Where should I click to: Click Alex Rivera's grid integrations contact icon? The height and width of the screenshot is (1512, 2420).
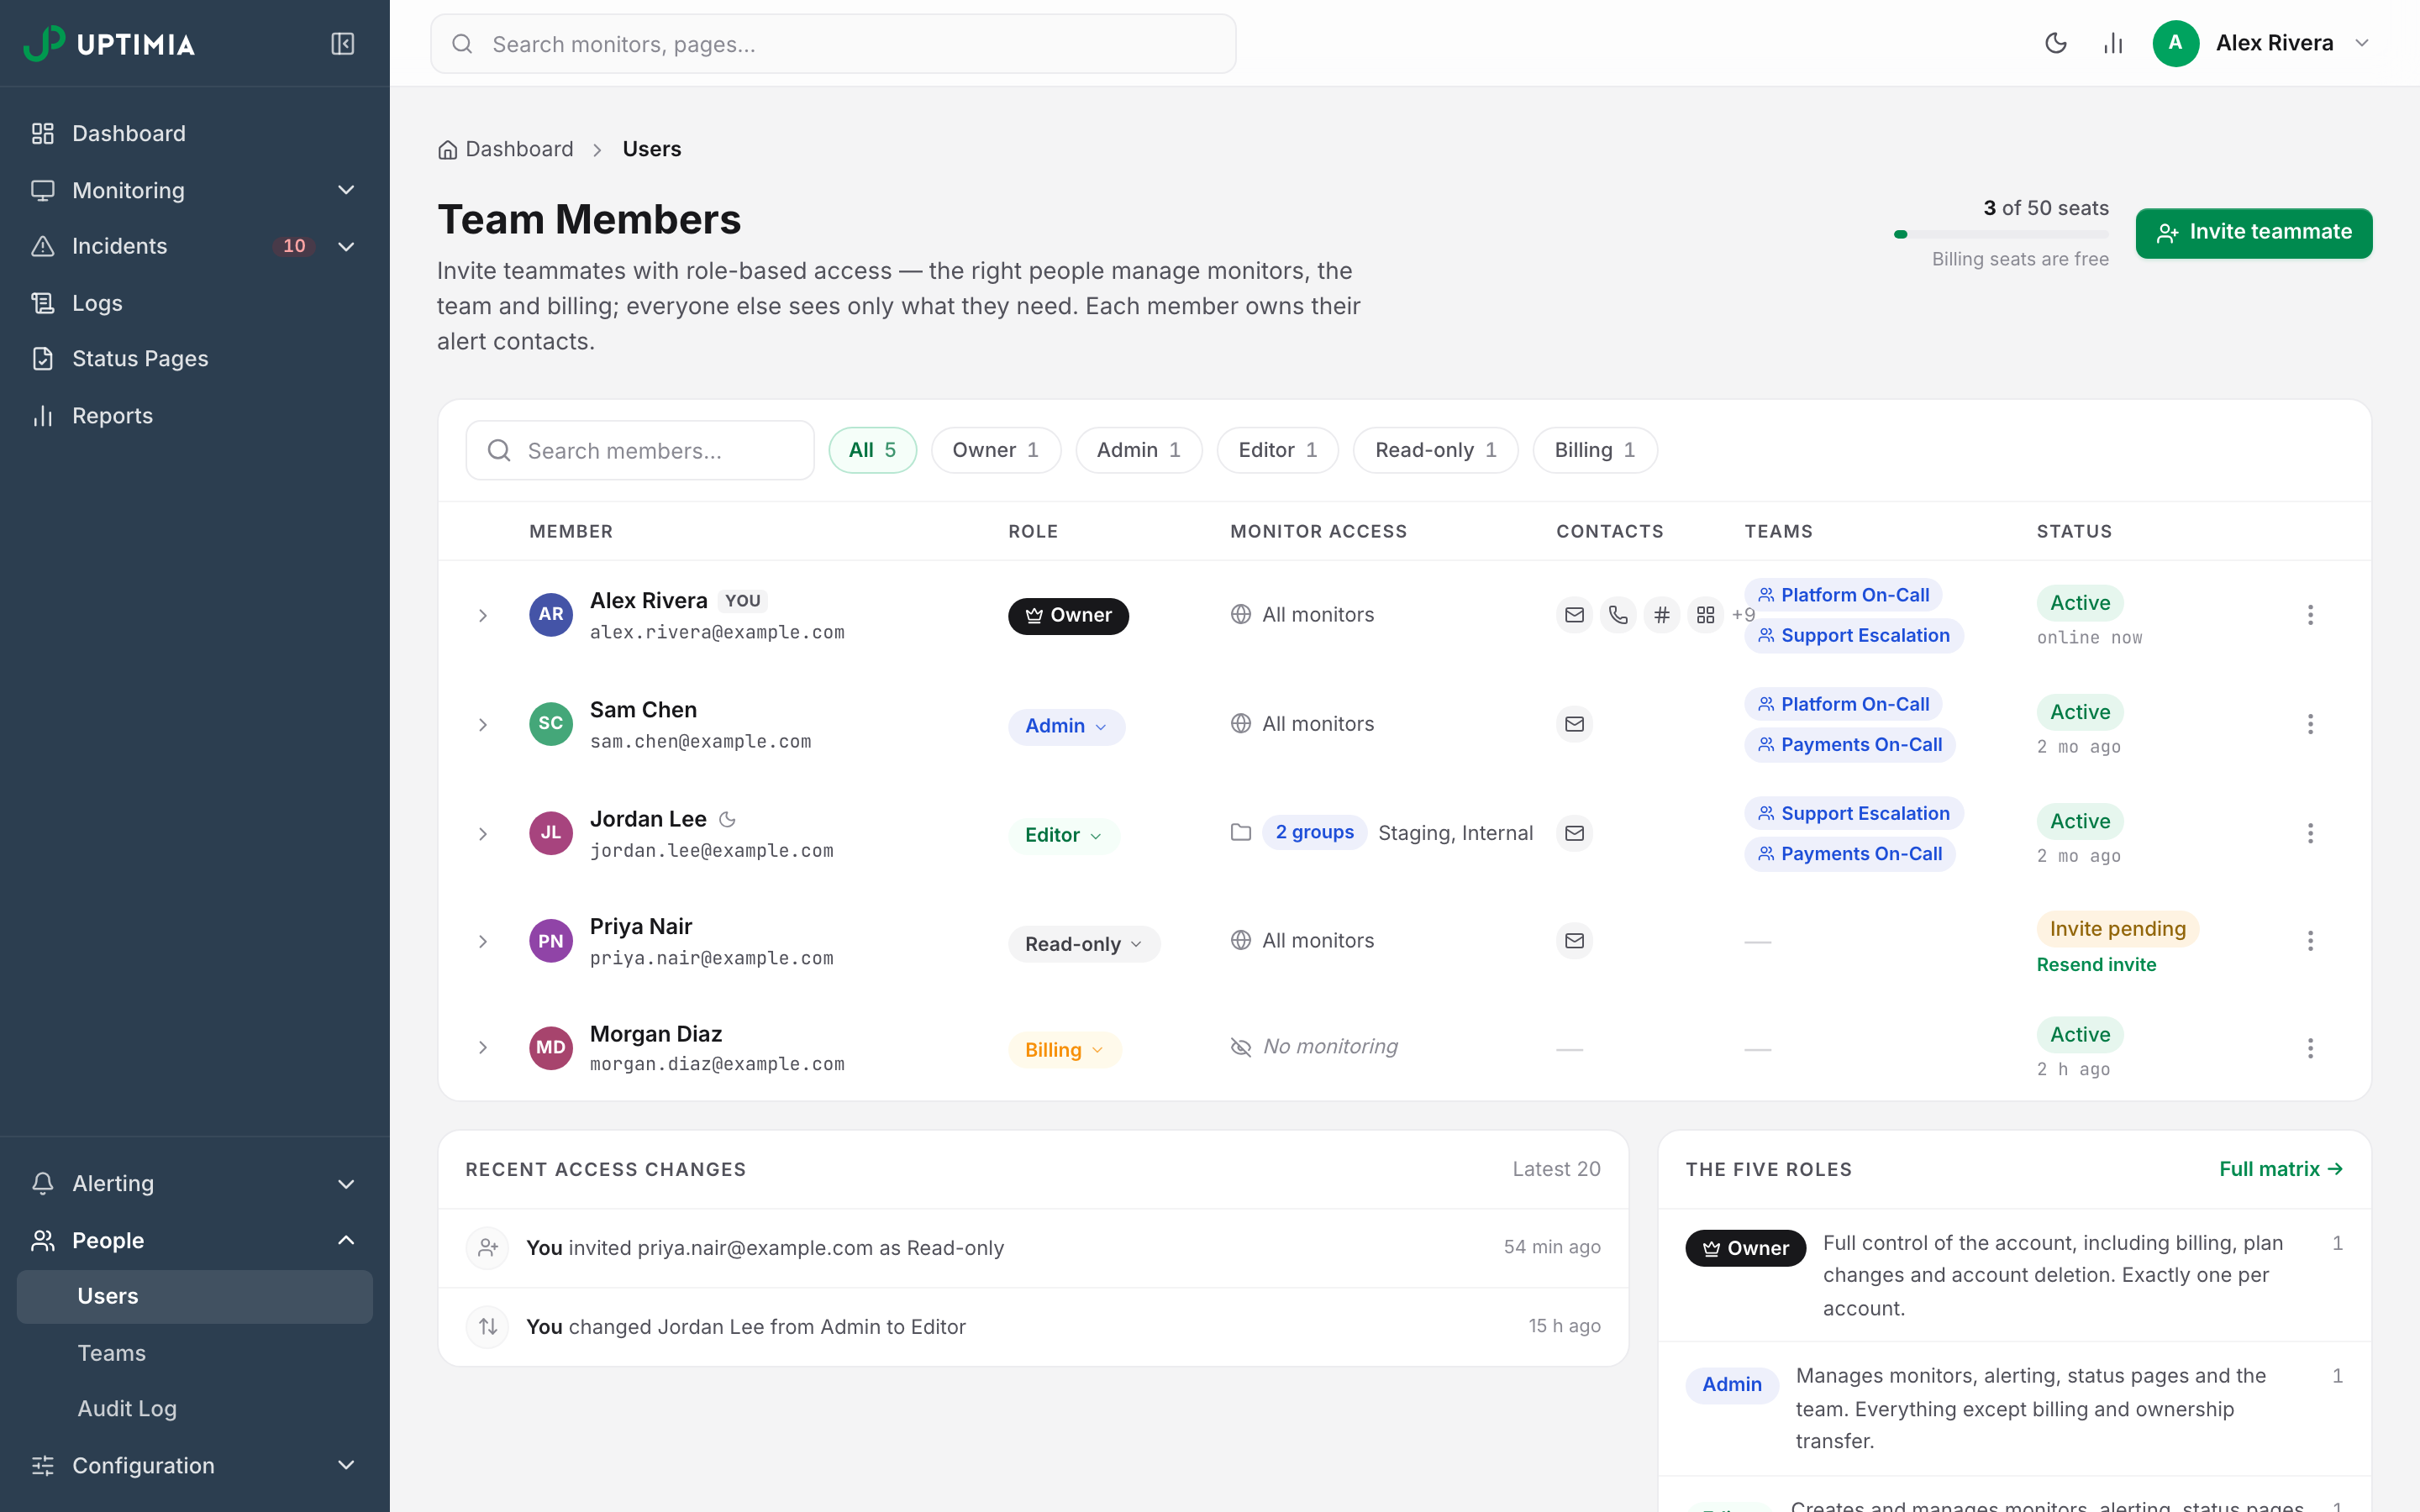pyautogui.click(x=1706, y=615)
